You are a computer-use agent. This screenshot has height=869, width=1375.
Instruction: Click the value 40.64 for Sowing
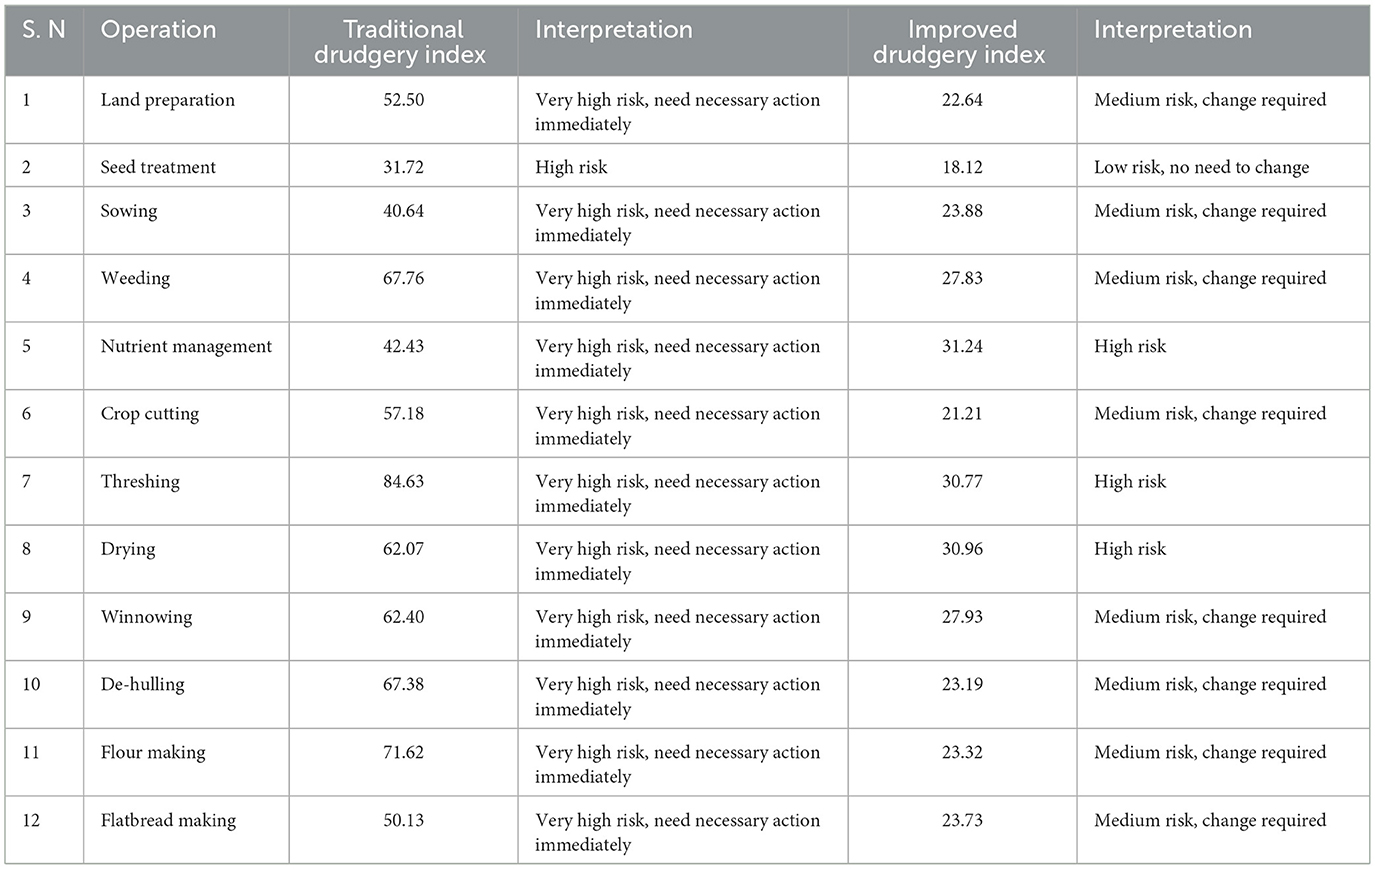tap(403, 211)
